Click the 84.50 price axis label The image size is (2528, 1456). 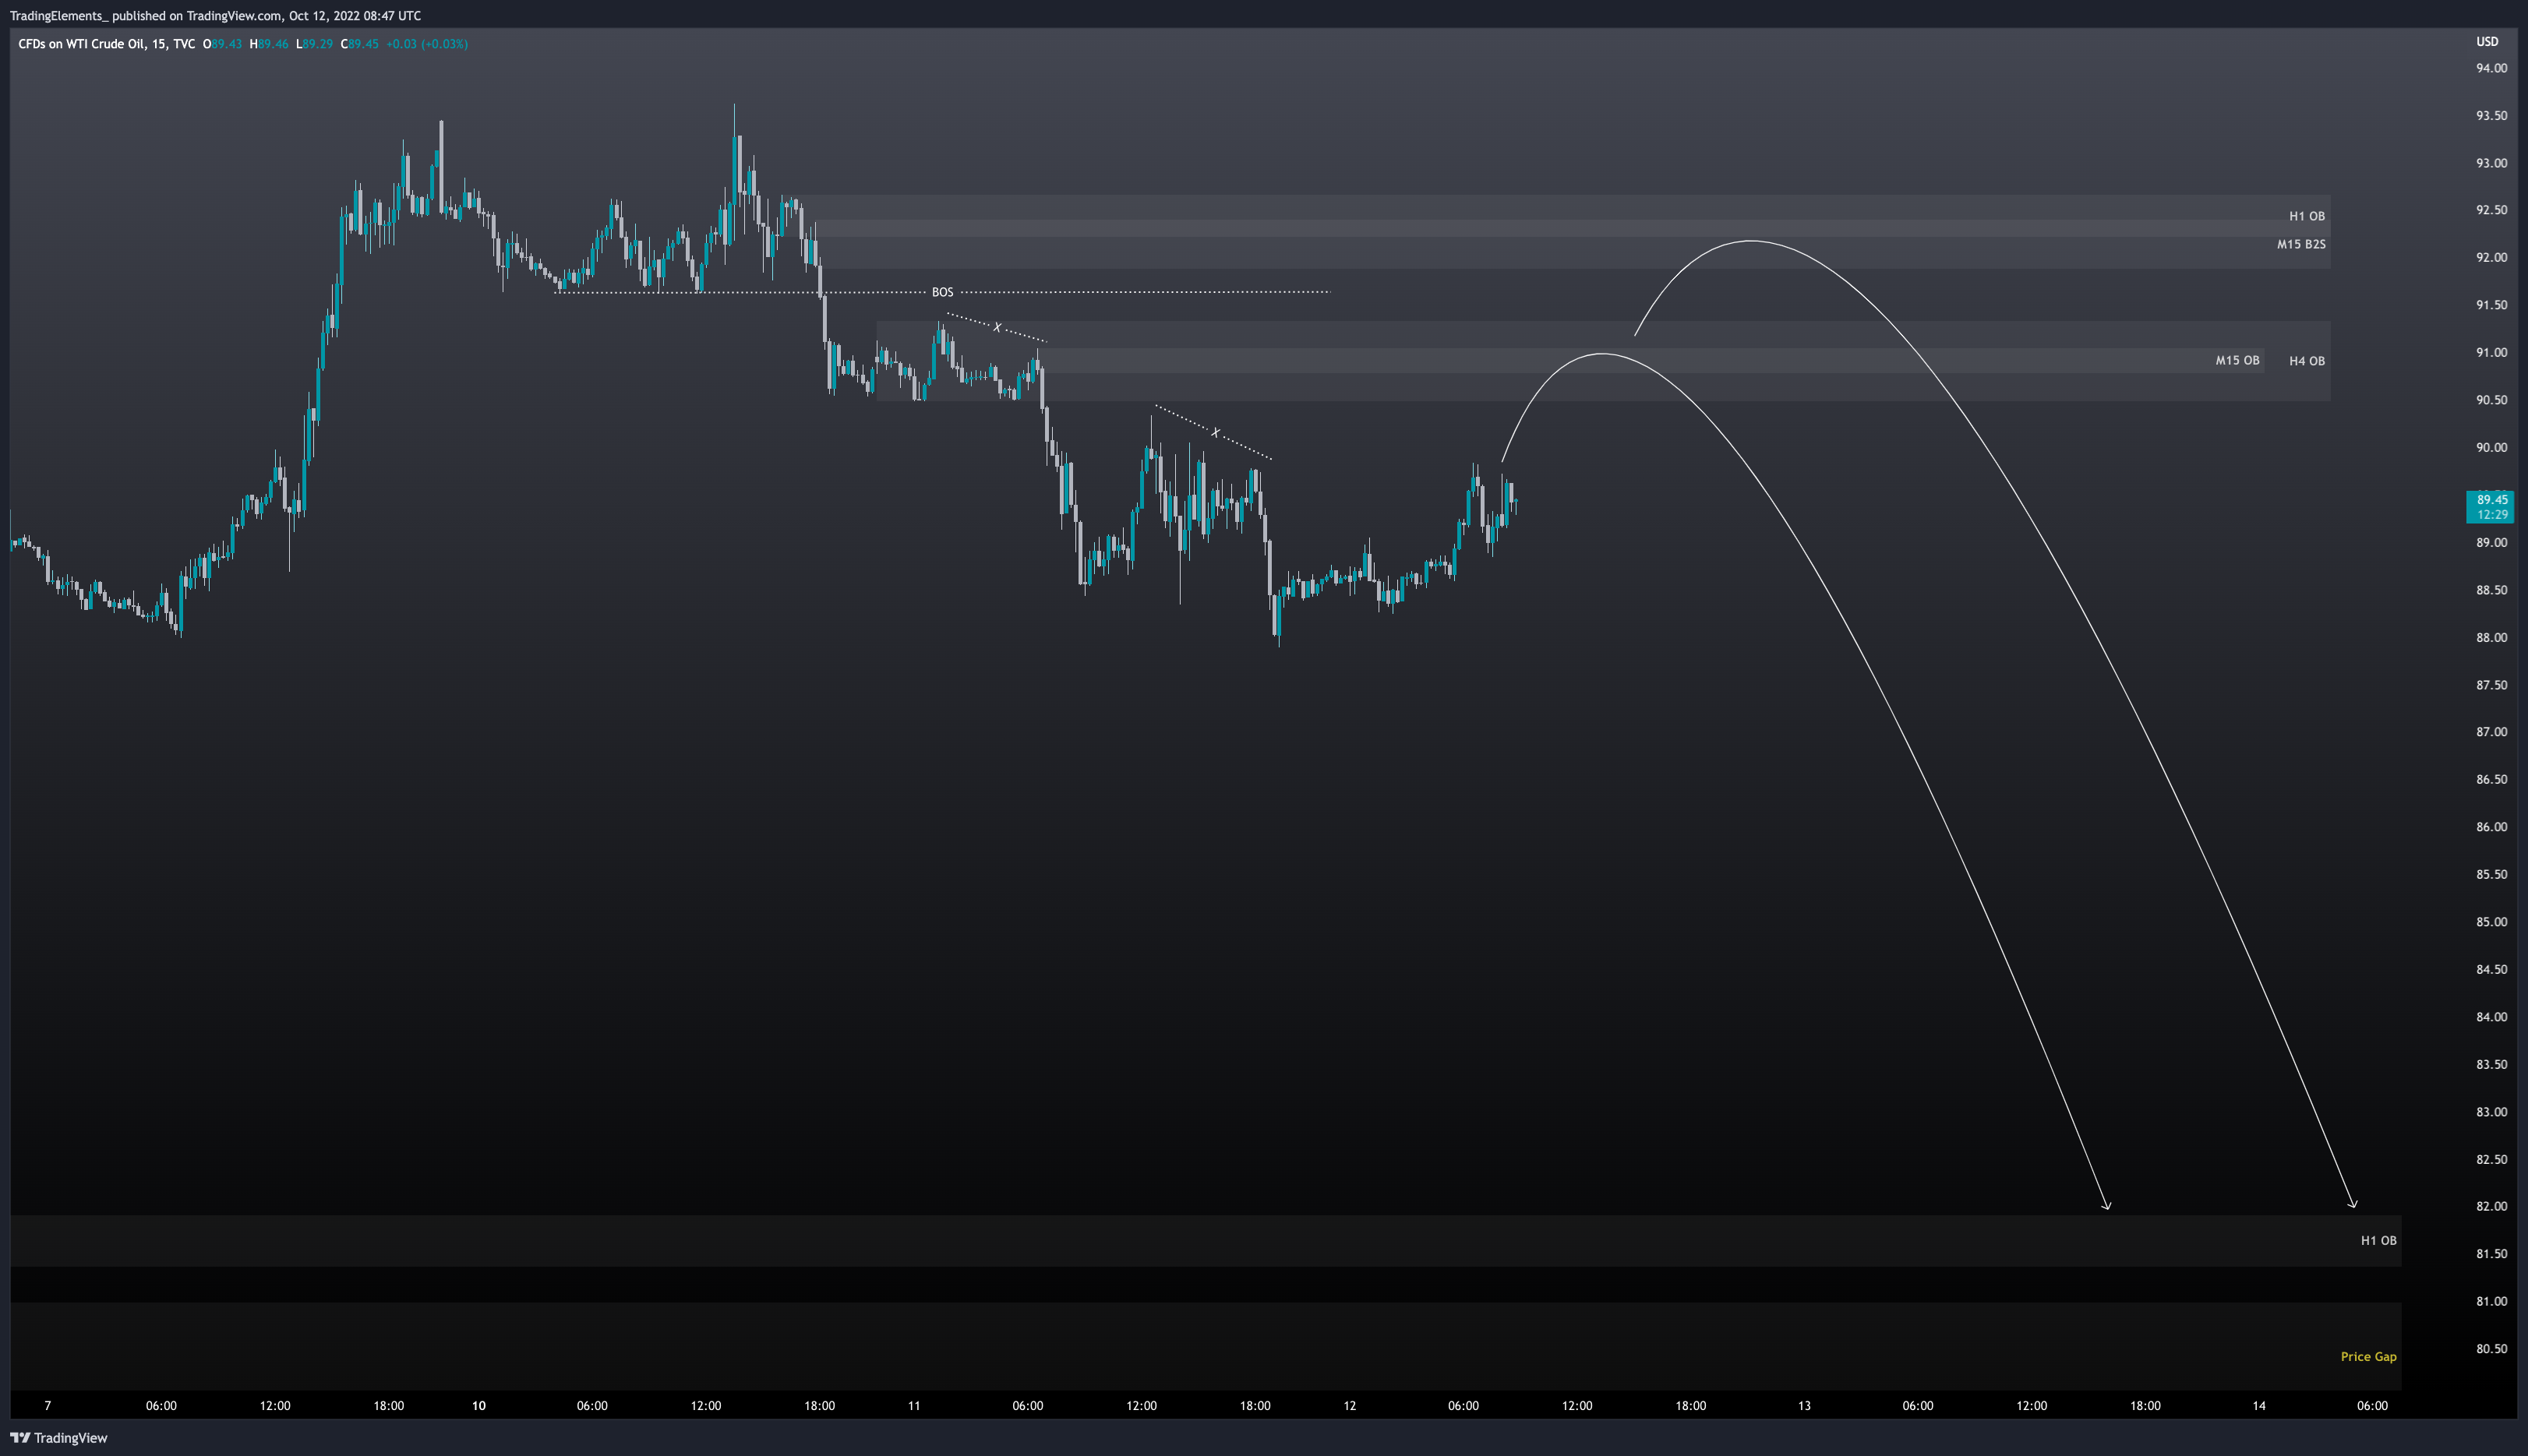point(2491,970)
